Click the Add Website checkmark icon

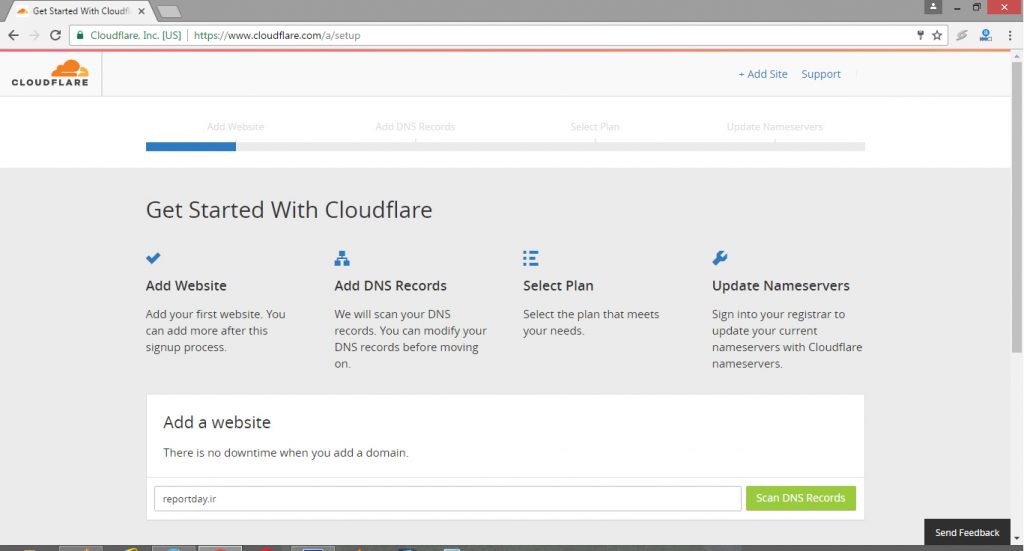coord(153,258)
